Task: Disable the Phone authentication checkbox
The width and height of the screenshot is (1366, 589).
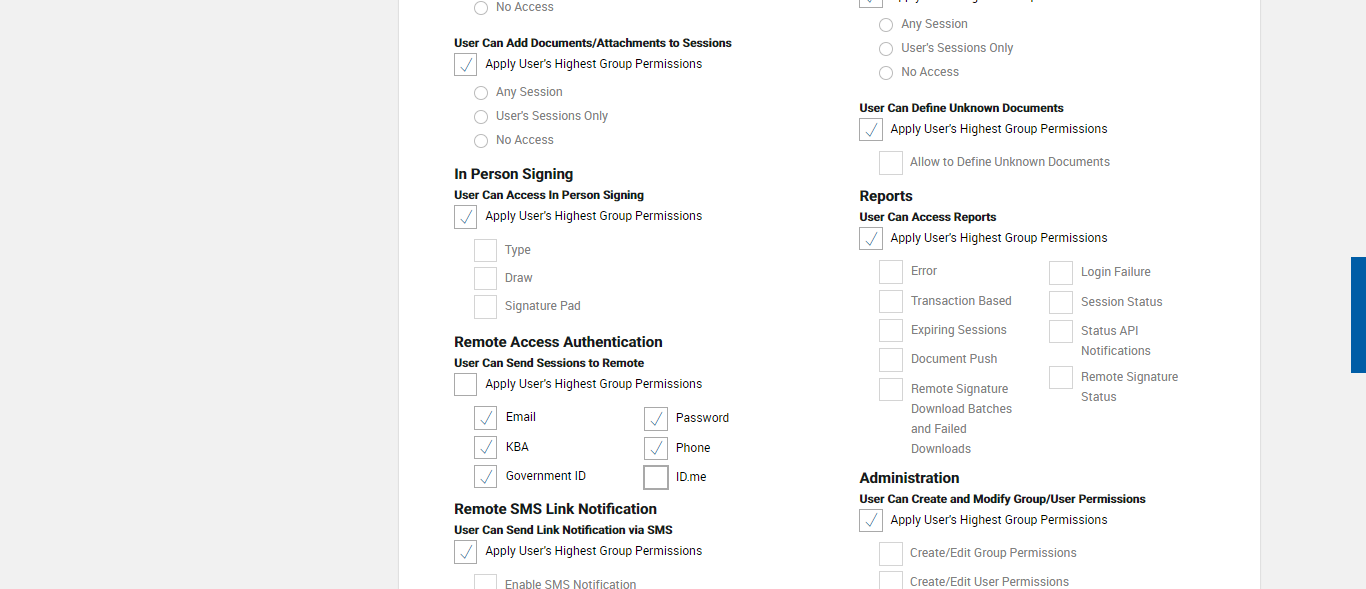Action: pyautogui.click(x=656, y=448)
